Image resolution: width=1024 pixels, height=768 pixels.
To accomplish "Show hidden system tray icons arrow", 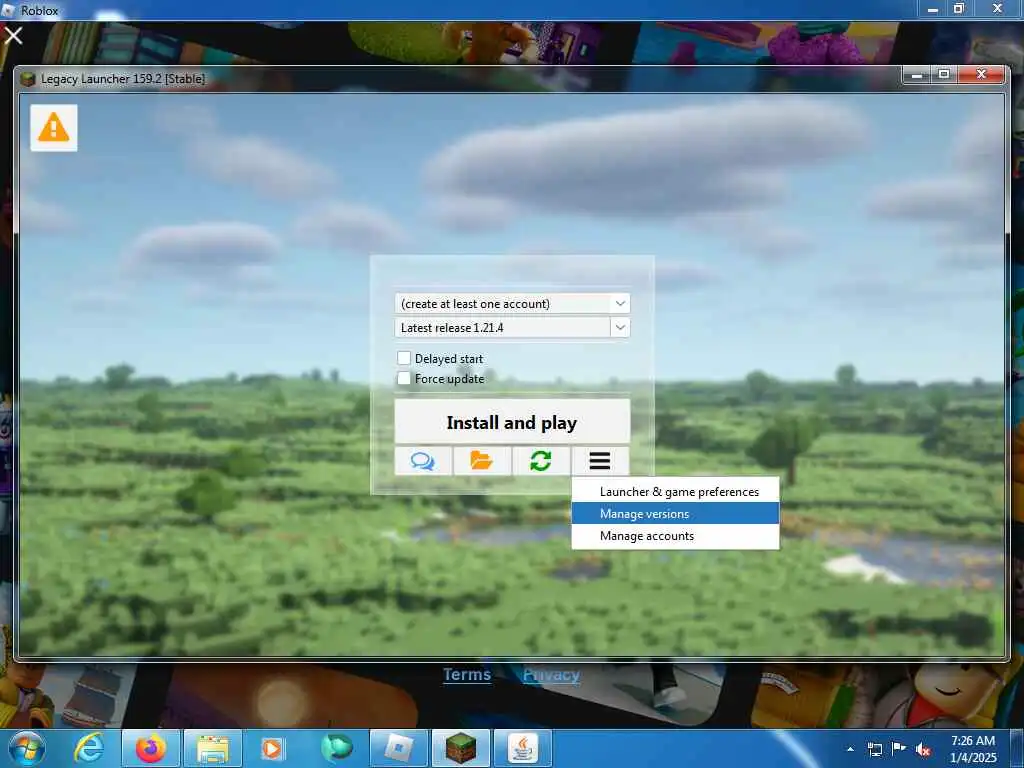I will pyautogui.click(x=850, y=749).
